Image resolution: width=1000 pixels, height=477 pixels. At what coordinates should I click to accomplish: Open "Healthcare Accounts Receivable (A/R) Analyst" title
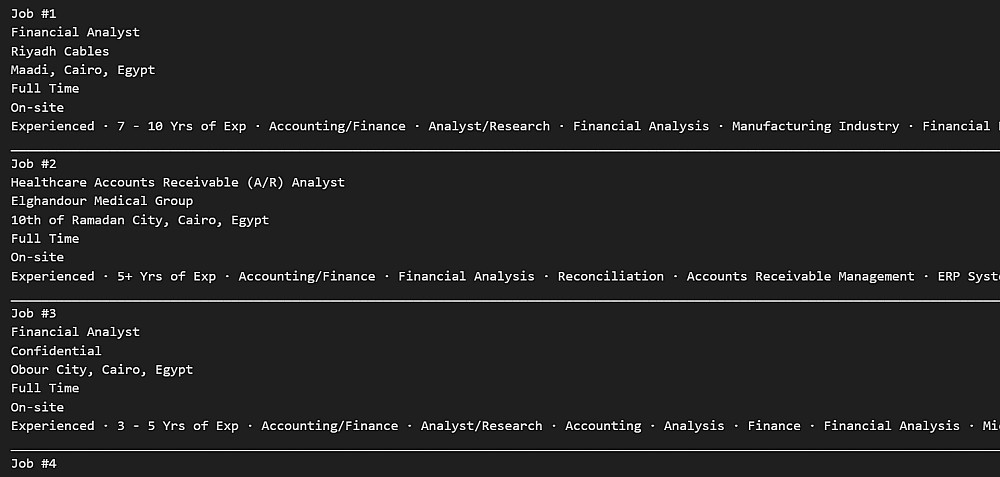click(x=178, y=182)
